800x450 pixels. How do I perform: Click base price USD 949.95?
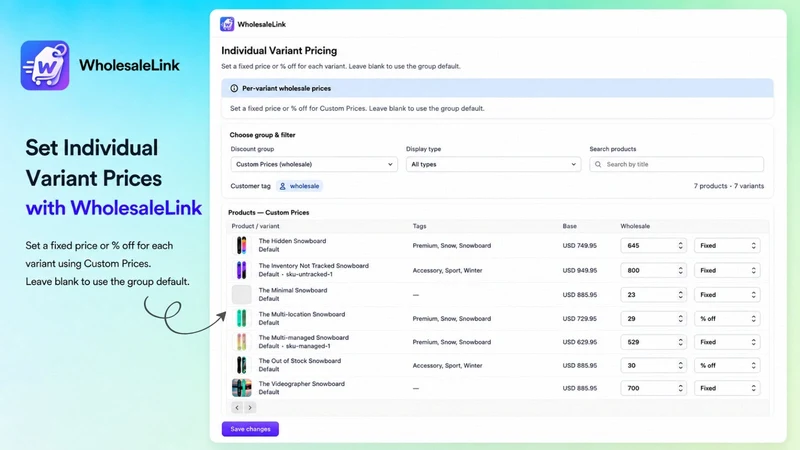click(580, 270)
